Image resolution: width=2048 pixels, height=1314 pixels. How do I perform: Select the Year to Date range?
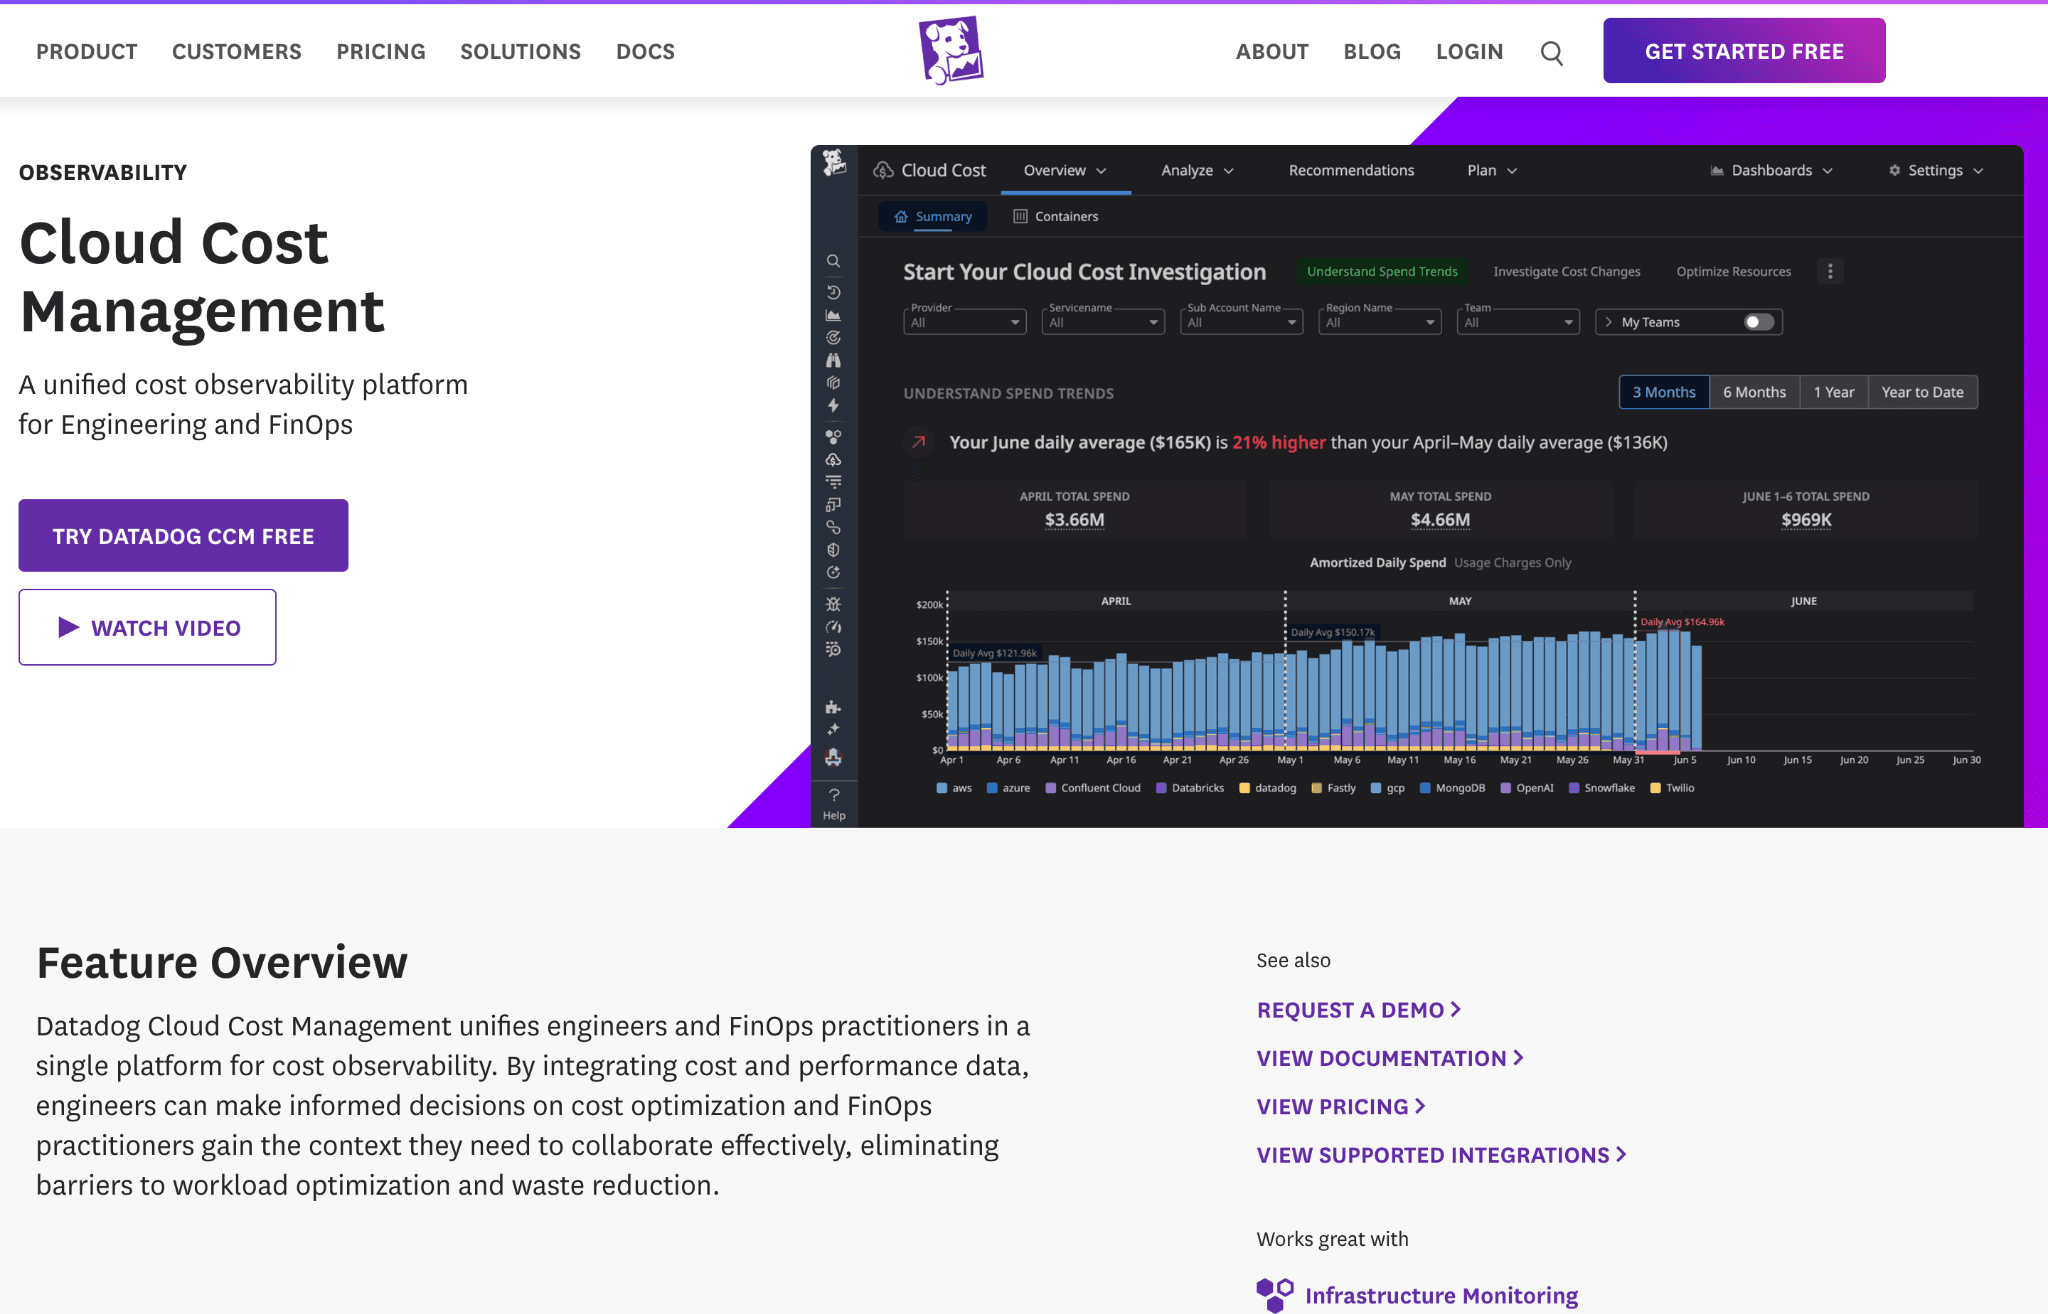point(1922,392)
